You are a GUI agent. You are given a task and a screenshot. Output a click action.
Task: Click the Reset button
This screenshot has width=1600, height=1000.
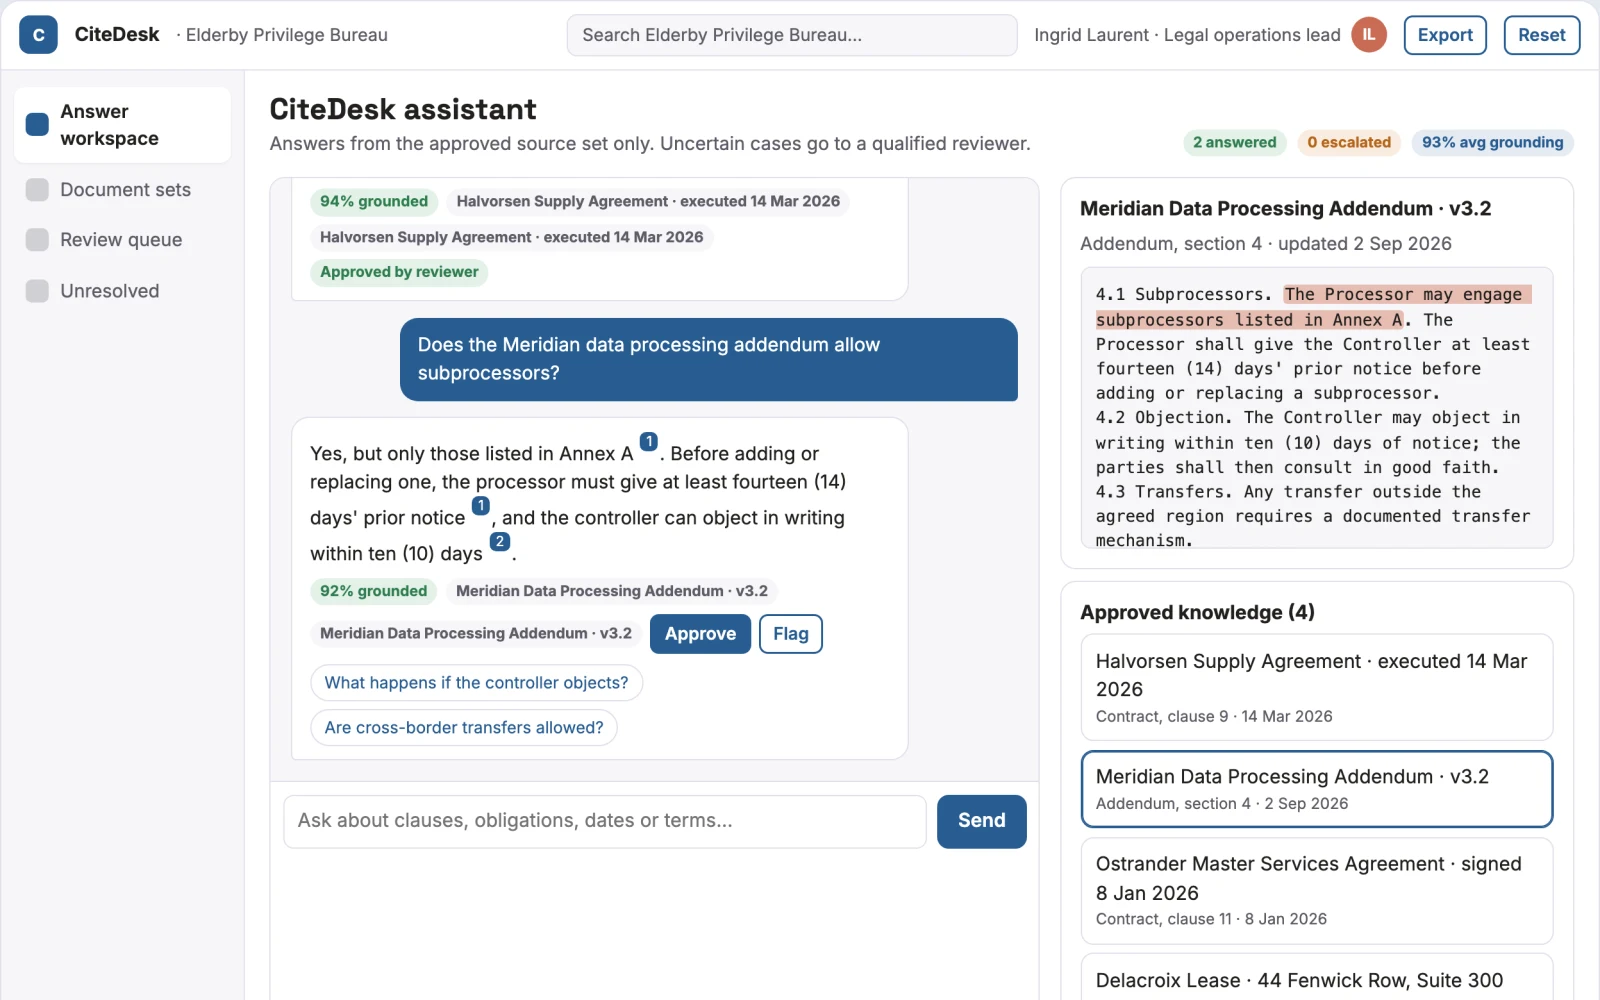(1541, 35)
